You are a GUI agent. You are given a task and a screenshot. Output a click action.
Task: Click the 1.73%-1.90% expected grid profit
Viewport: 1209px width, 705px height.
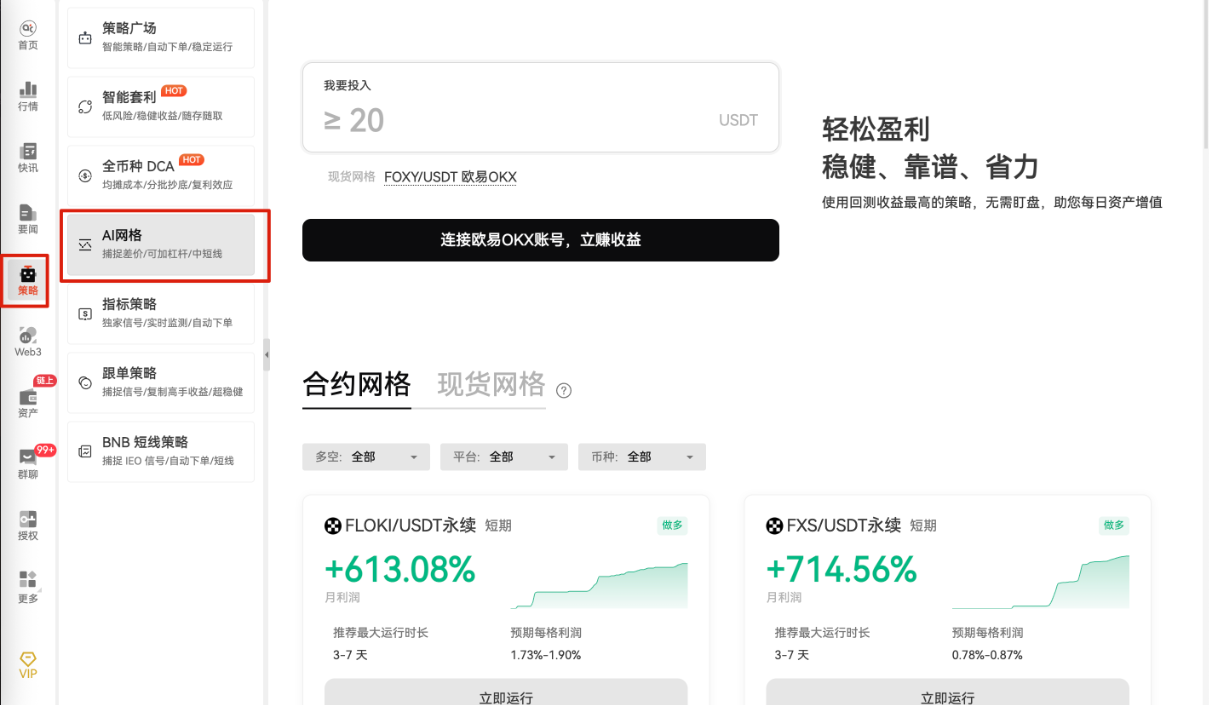tap(545, 655)
